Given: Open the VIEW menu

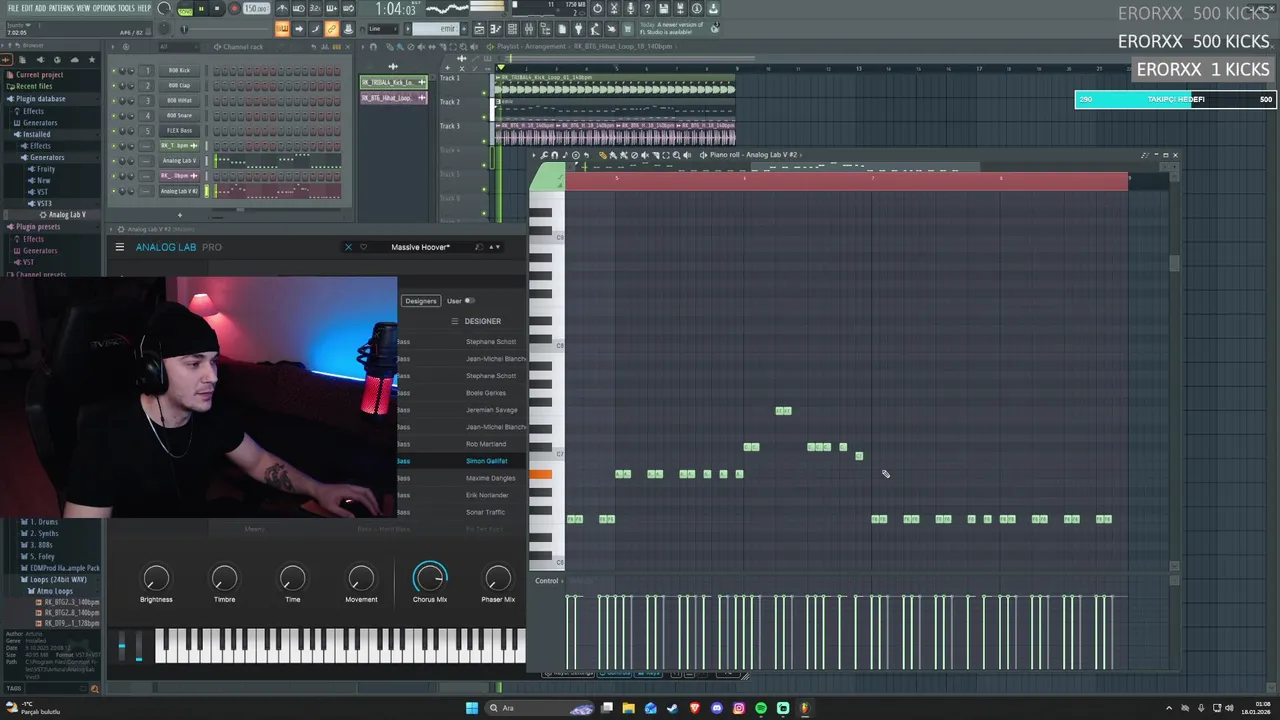Looking at the screenshot, I should [83, 8].
